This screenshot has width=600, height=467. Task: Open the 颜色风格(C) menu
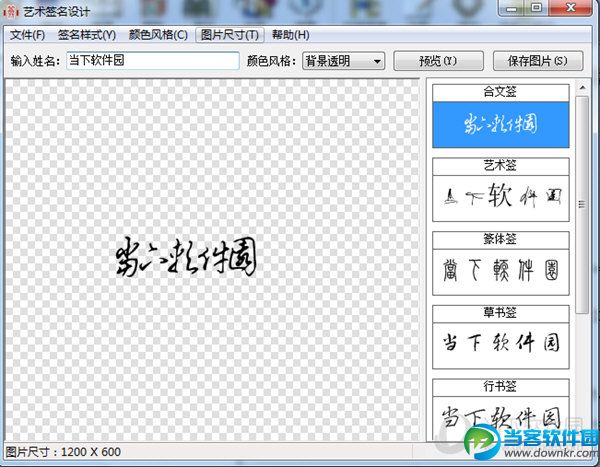tap(158, 35)
